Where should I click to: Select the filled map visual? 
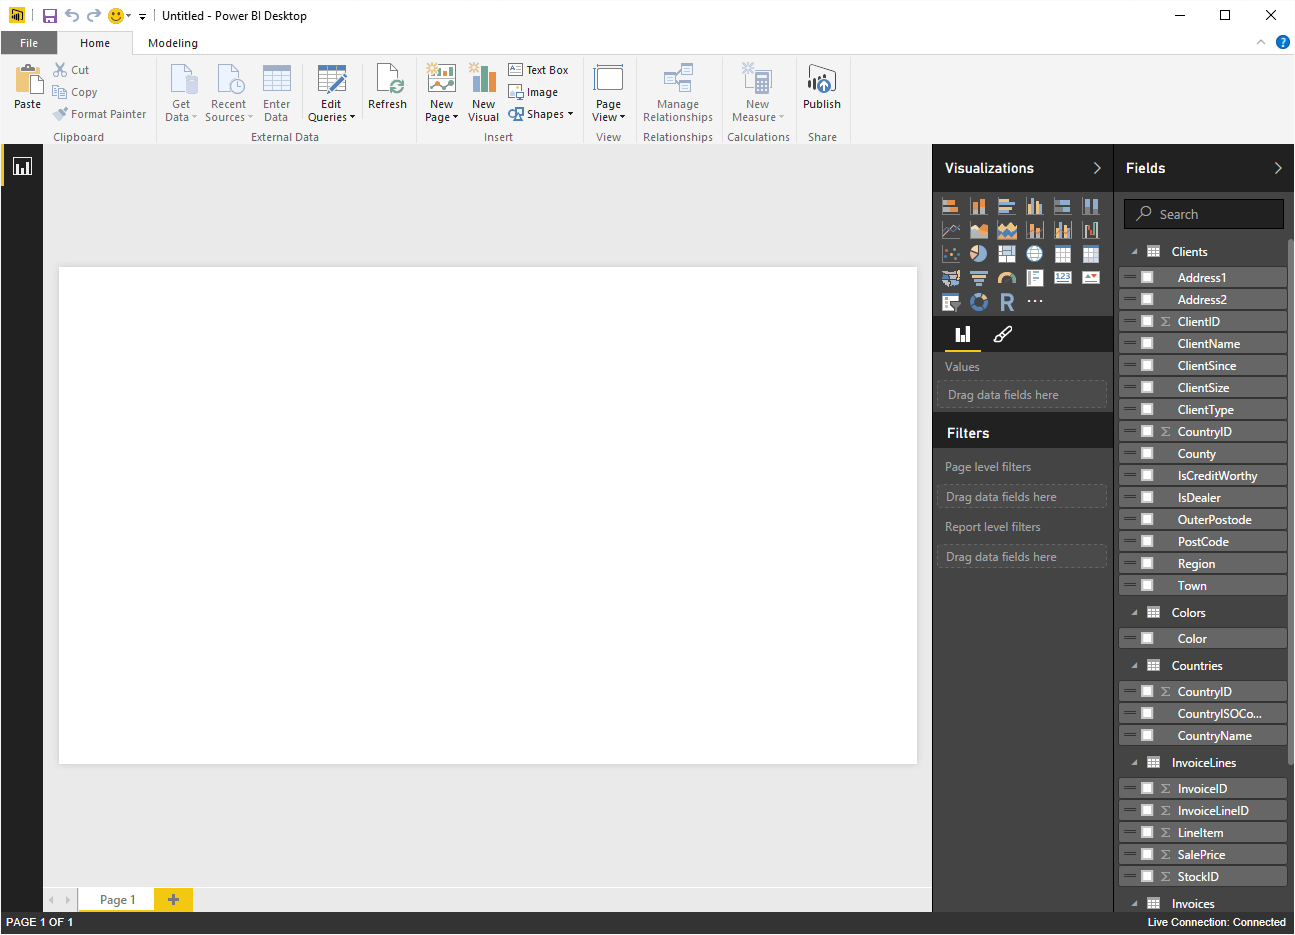click(951, 278)
